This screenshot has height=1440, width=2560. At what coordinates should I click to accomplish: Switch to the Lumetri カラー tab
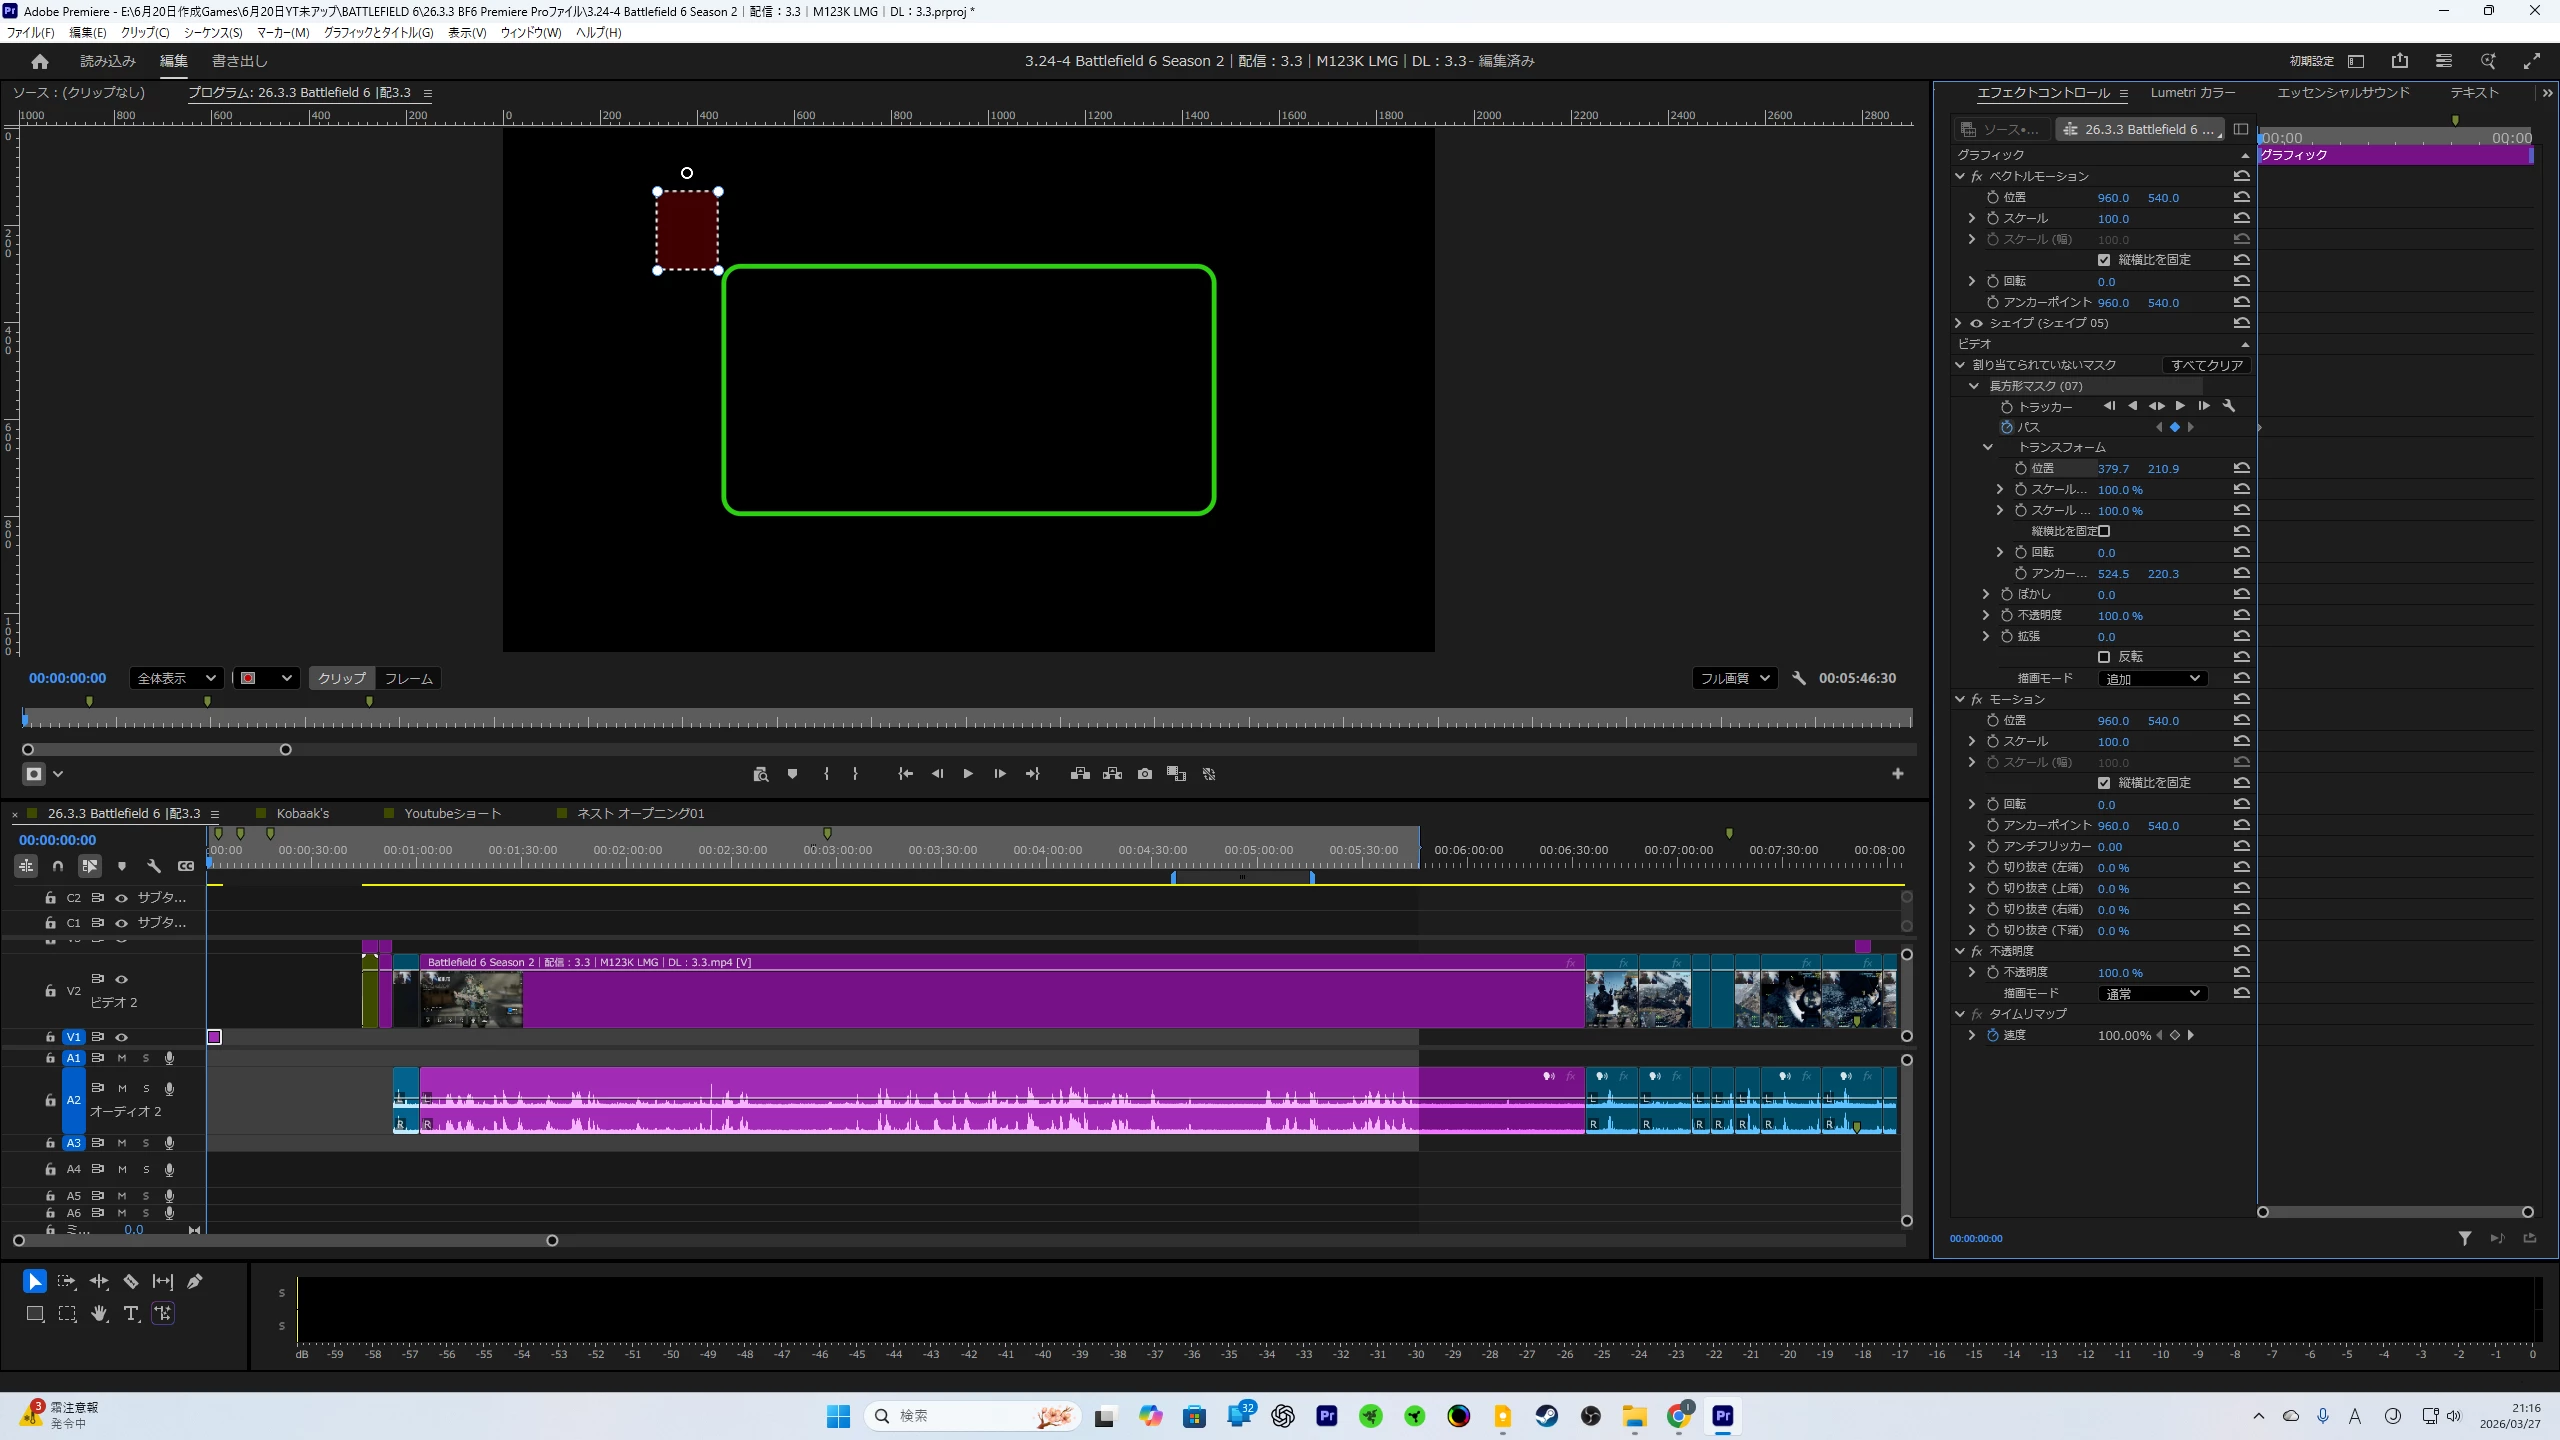[x=2192, y=92]
